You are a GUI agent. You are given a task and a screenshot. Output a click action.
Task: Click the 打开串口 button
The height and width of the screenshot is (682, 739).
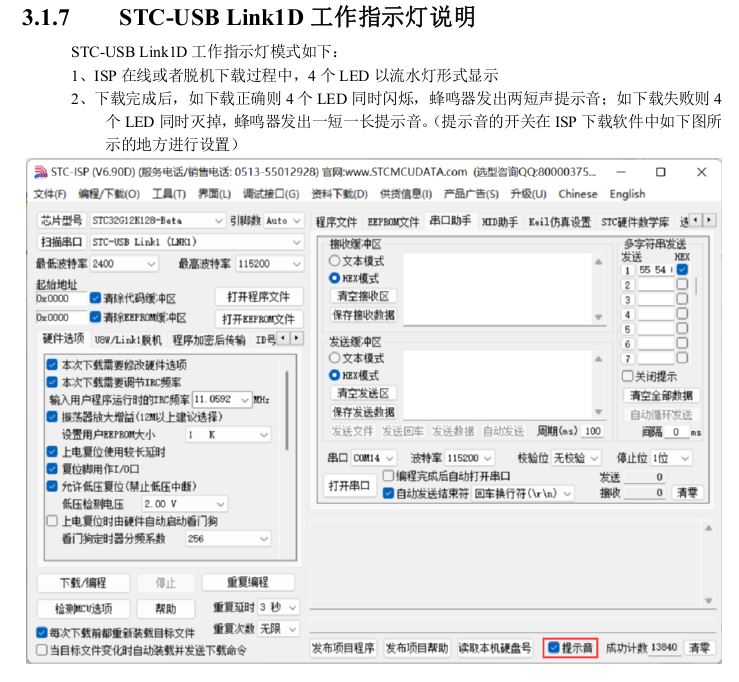click(x=349, y=485)
